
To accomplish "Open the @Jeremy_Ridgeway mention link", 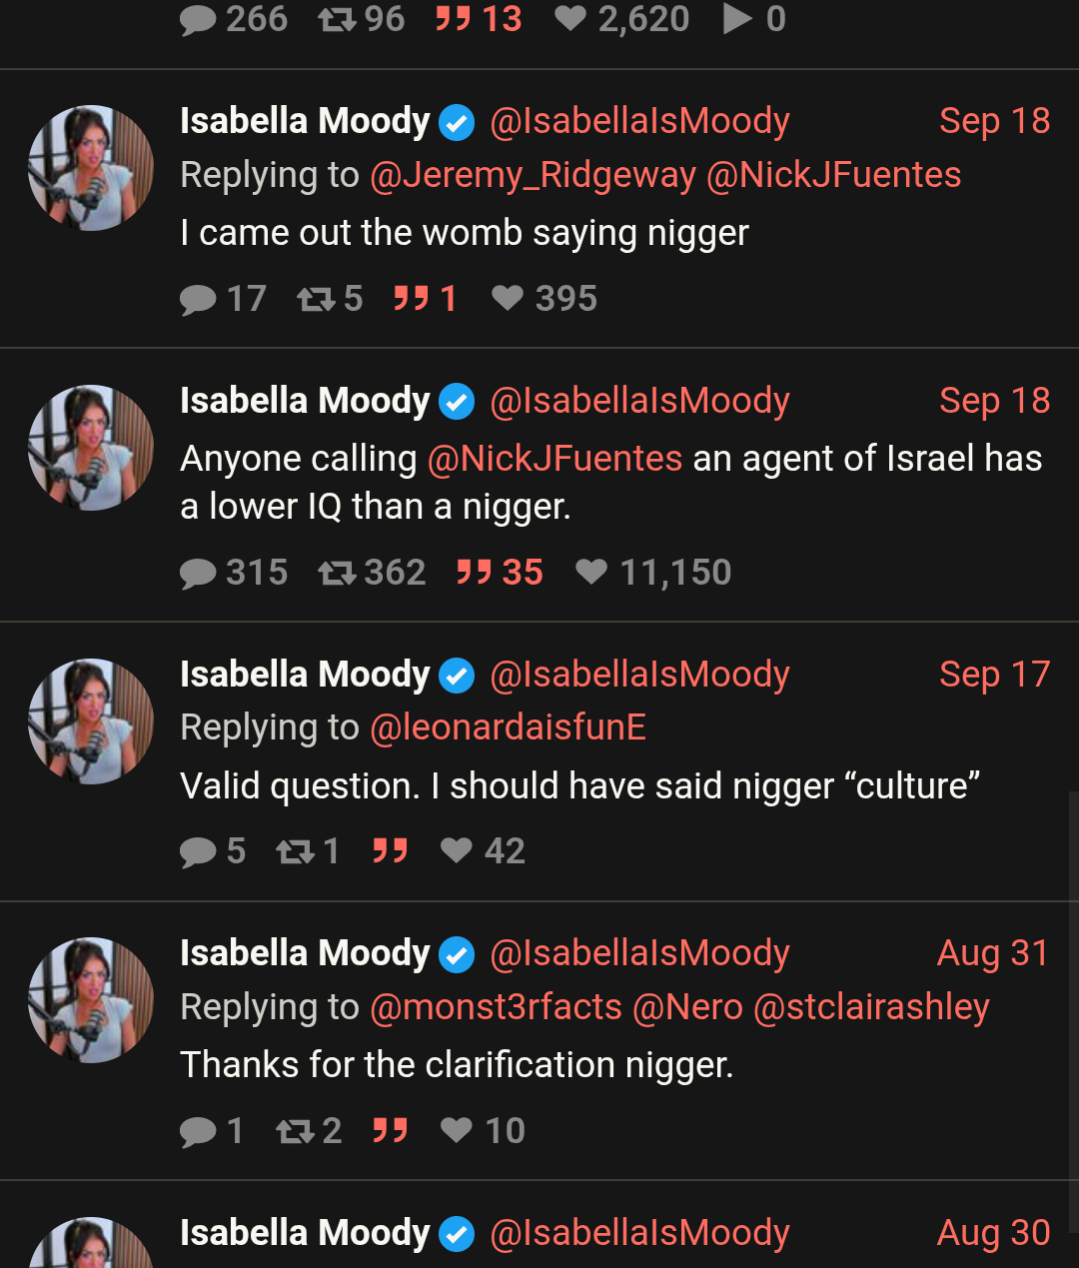I will tap(533, 175).
